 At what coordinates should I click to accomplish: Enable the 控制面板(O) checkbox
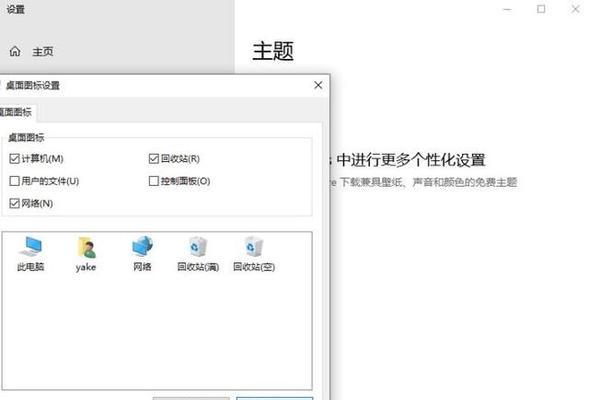154,181
